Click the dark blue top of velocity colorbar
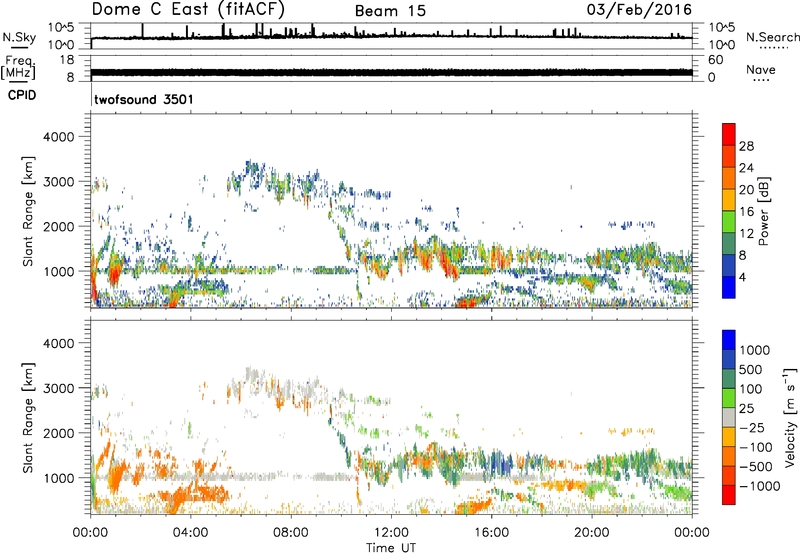 (x=729, y=340)
